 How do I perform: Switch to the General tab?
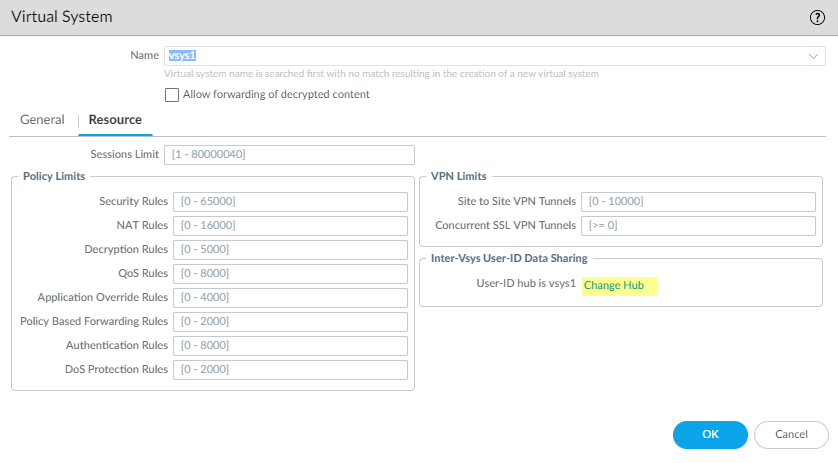pyautogui.click(x=42, y=120)
